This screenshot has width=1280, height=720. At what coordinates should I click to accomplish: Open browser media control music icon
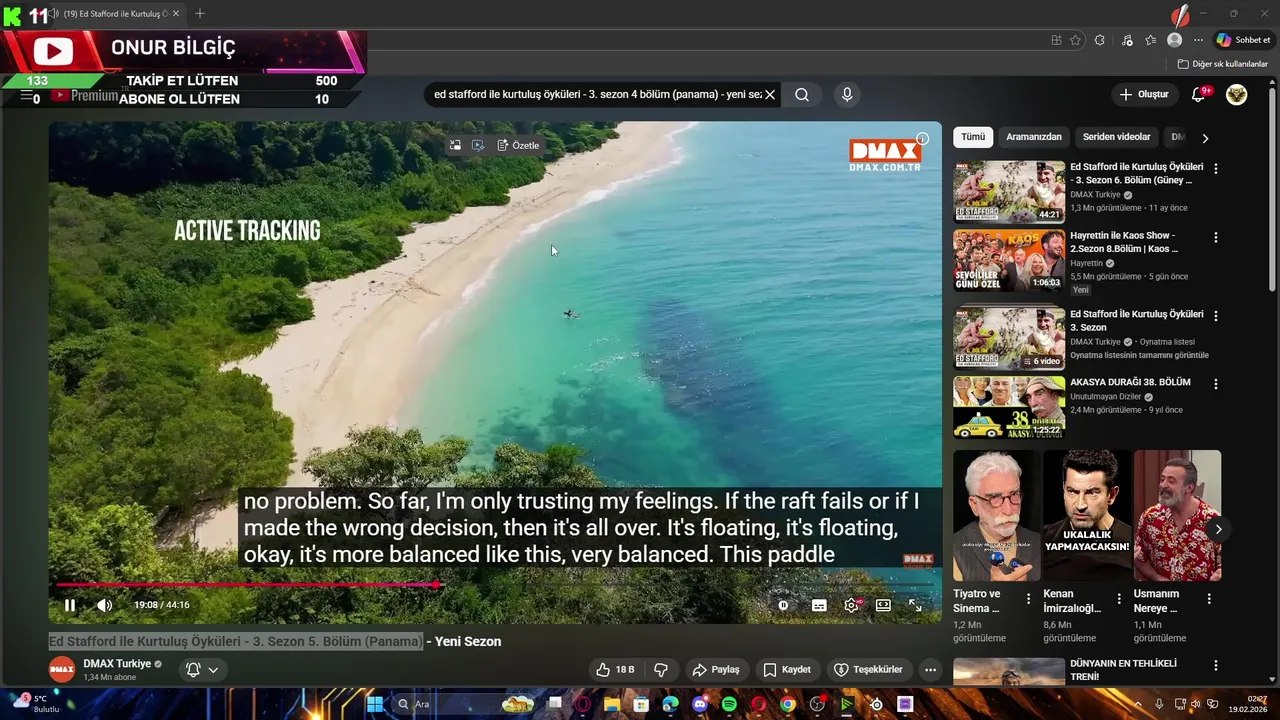(1127, 40)
